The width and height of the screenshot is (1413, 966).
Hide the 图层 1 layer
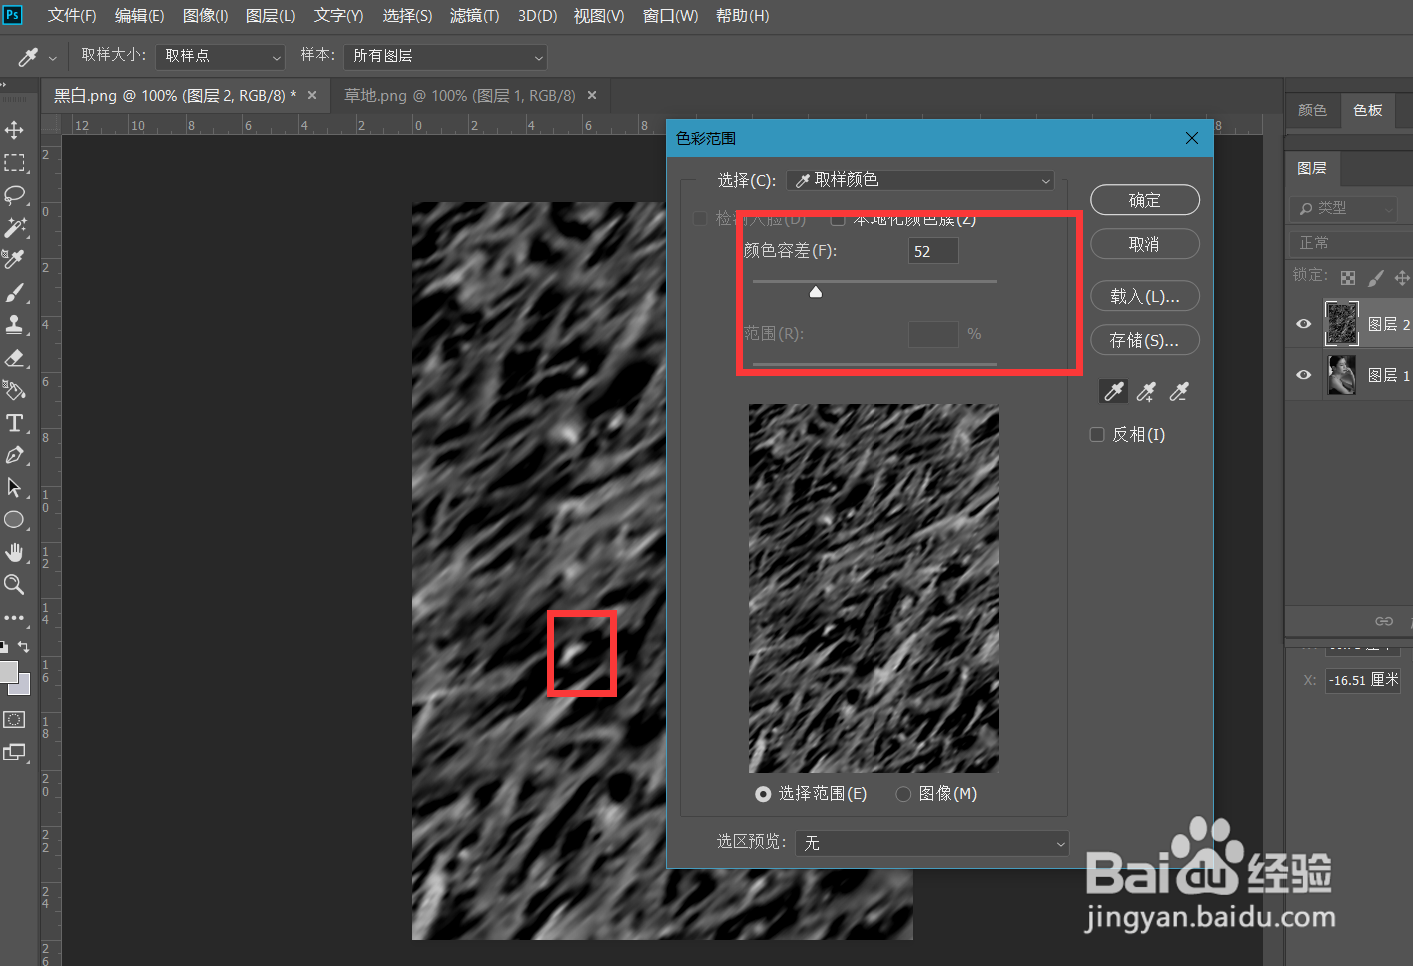point(1303,374)
